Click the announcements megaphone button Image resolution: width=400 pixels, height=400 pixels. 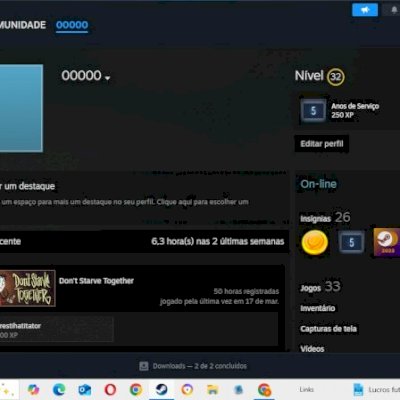pos(365,10)
